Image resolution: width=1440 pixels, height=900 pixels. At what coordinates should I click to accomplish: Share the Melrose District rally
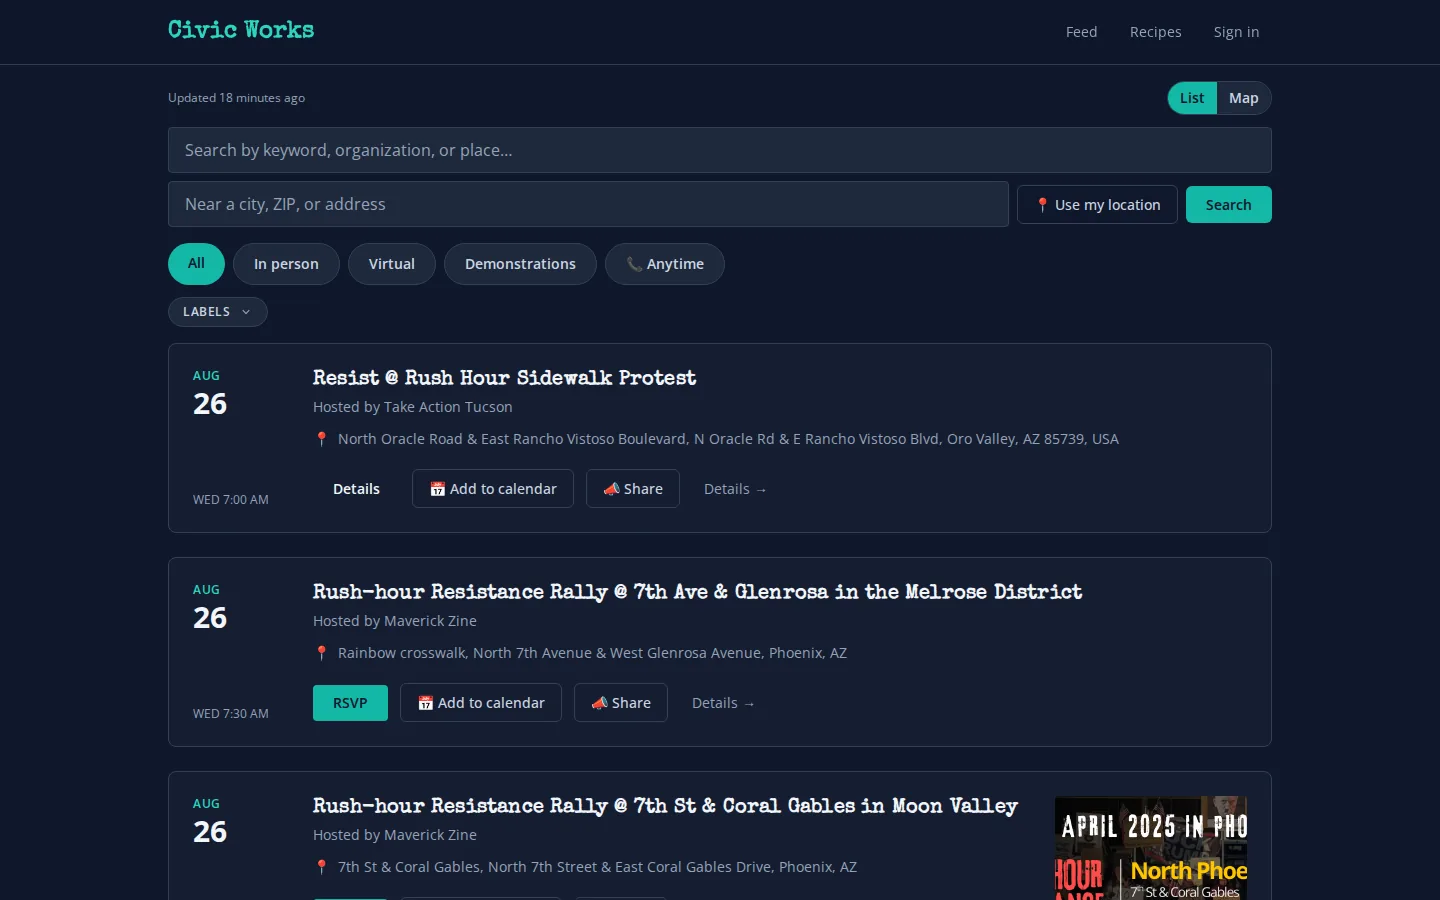(621, 703)
